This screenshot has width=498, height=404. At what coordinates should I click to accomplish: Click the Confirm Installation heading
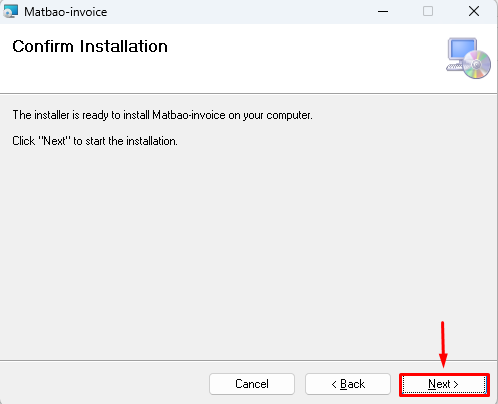coord(90,46)
